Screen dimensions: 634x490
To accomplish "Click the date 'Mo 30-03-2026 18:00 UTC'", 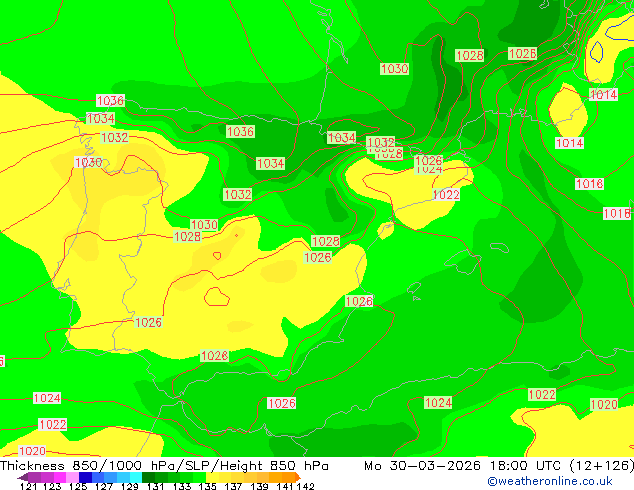I will click(x=462, y=466).
